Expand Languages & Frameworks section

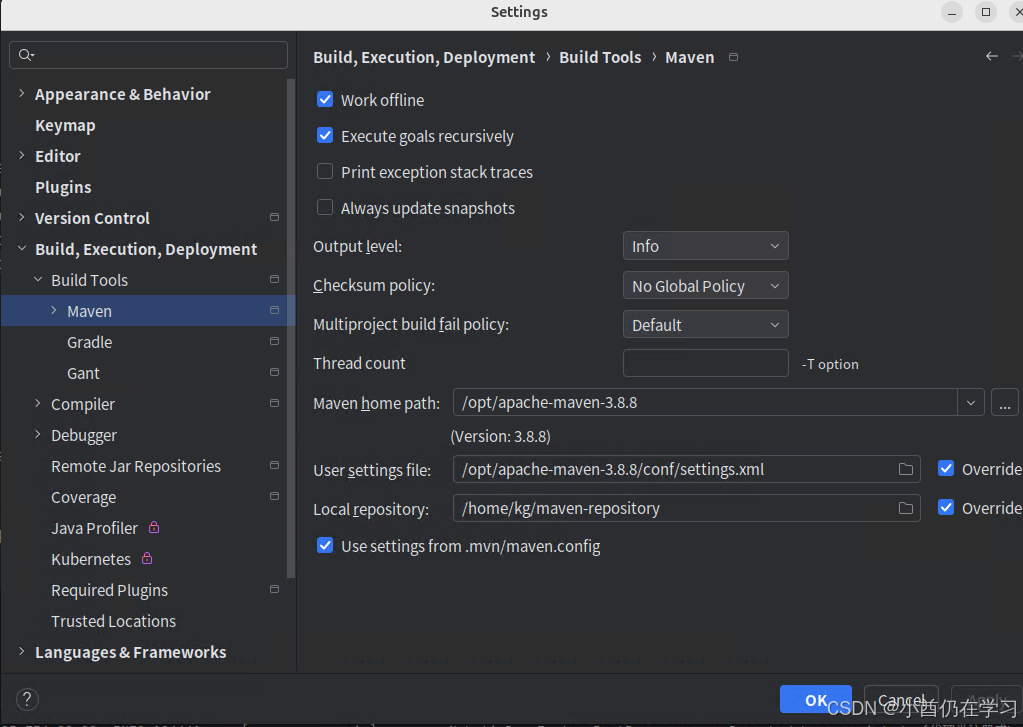pyautogui.click(x=22, y=651)
